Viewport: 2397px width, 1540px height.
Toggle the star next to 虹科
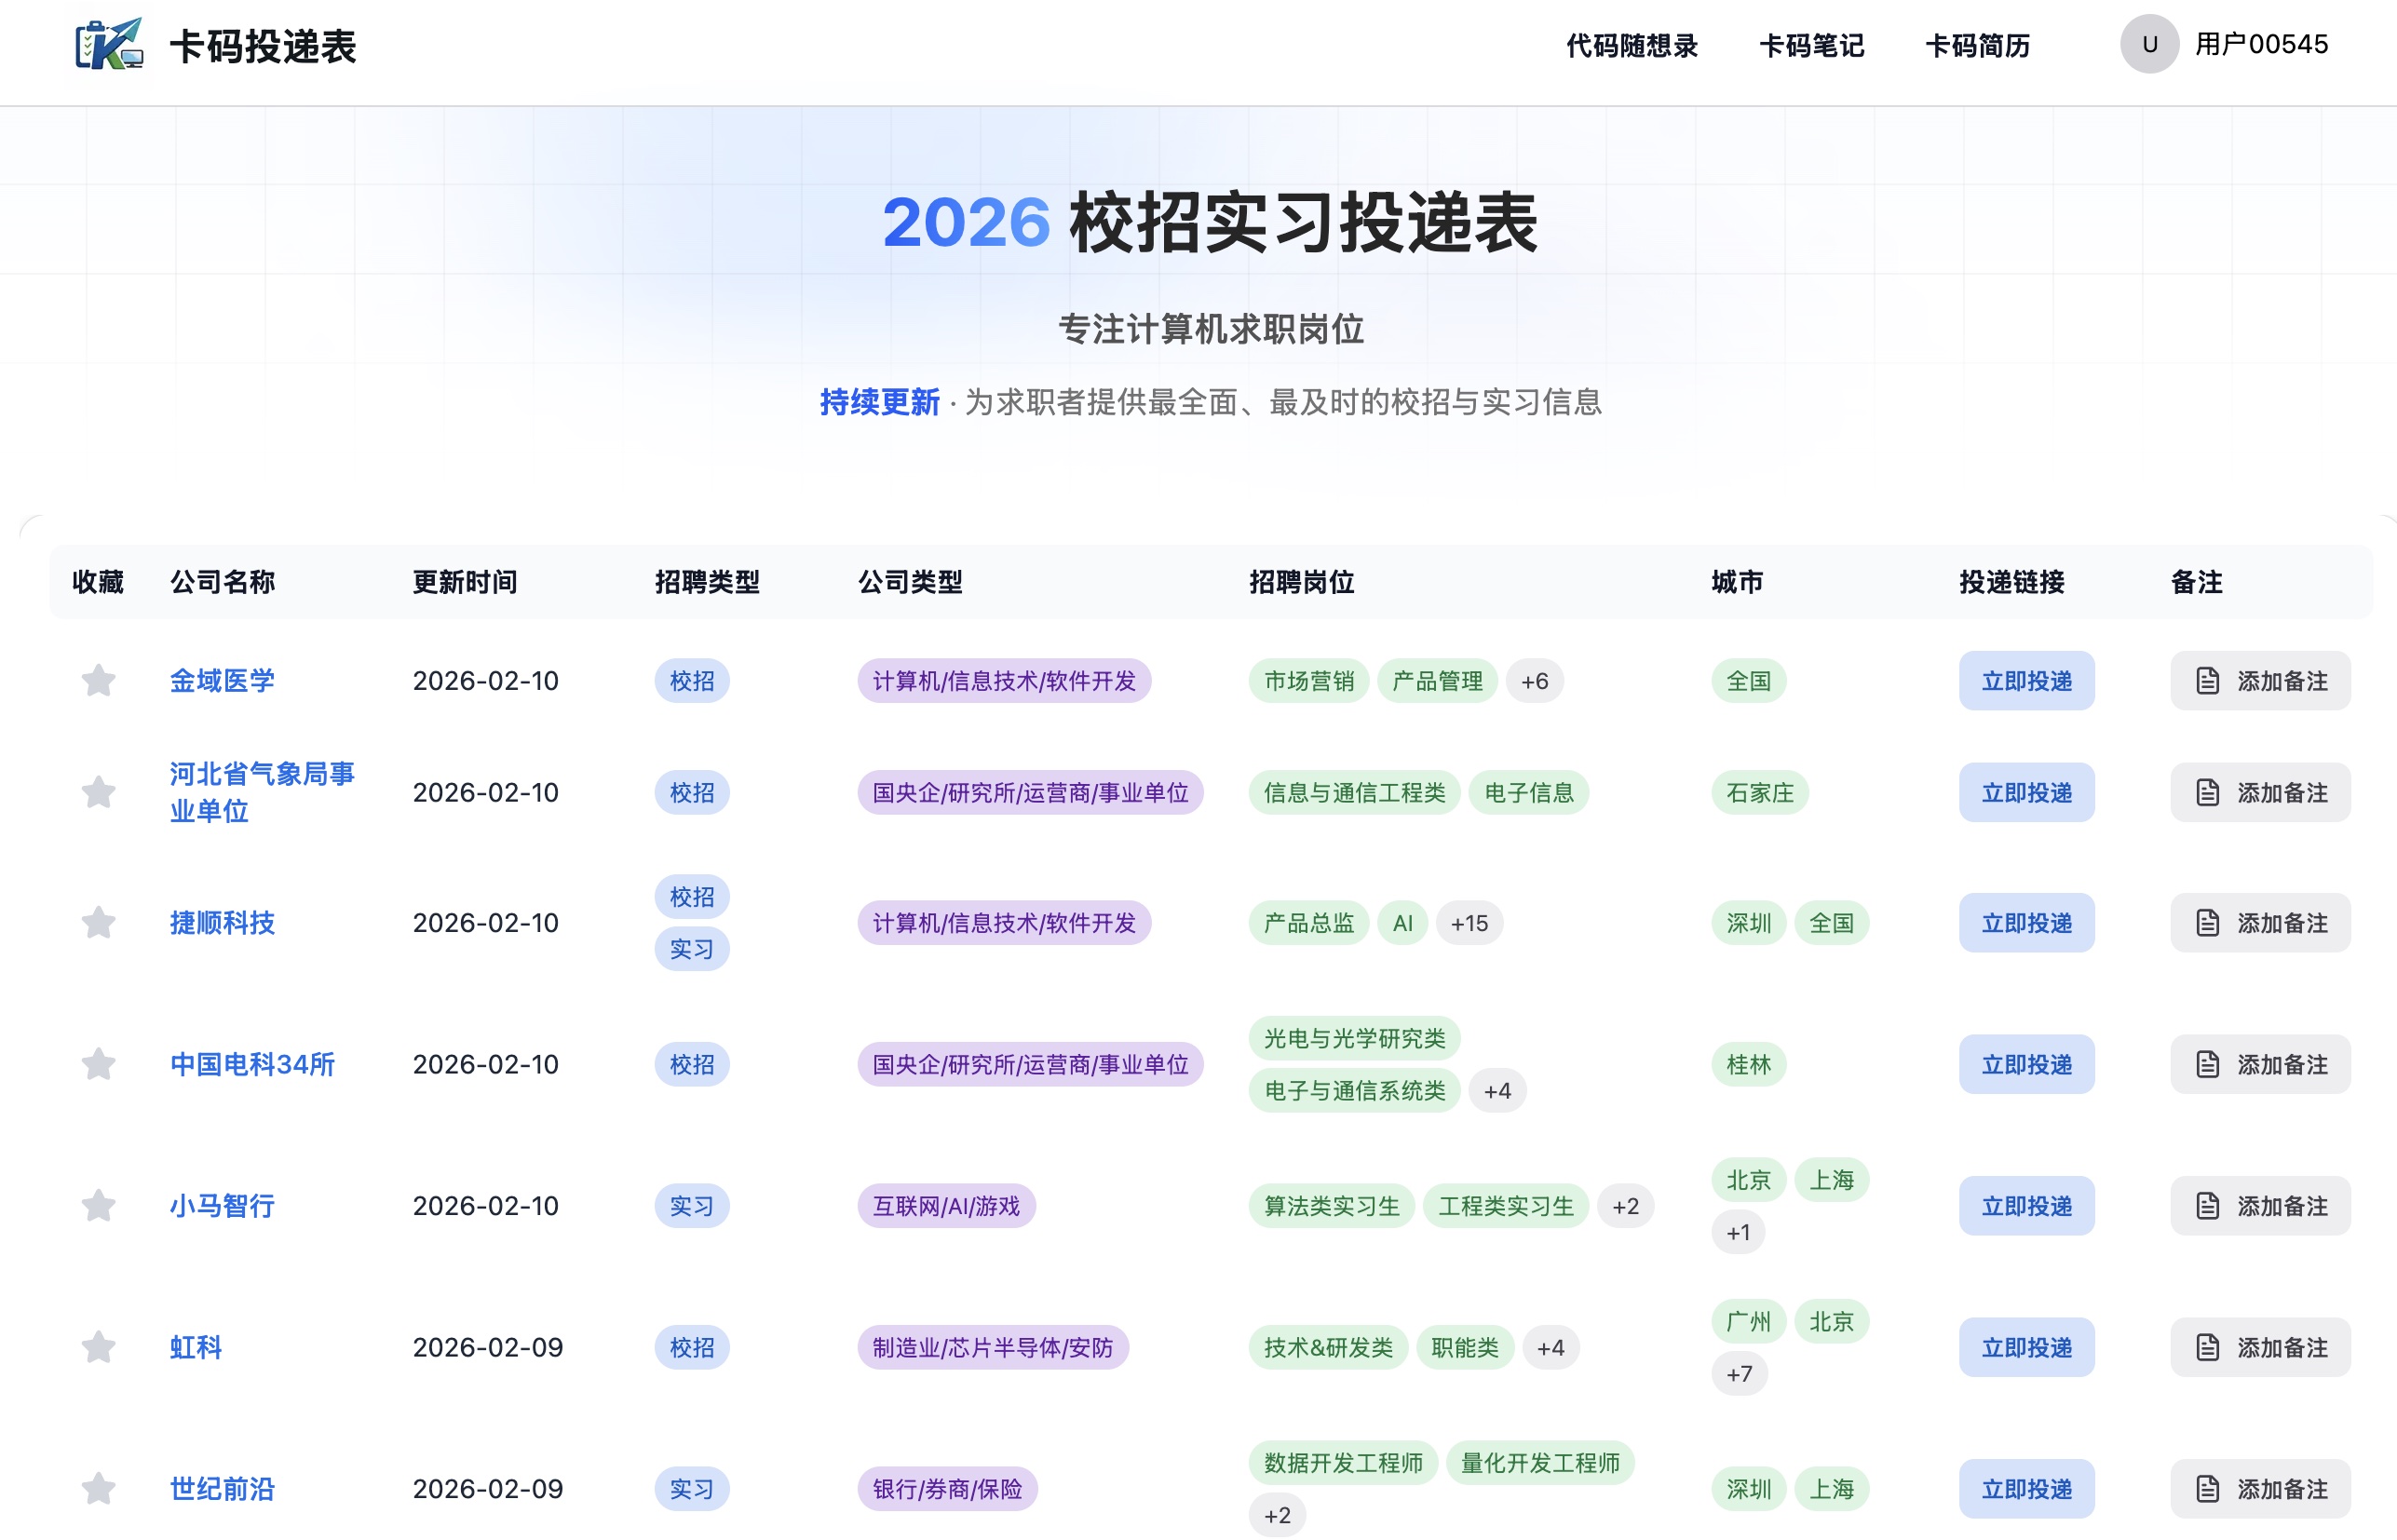point(98,1348)
